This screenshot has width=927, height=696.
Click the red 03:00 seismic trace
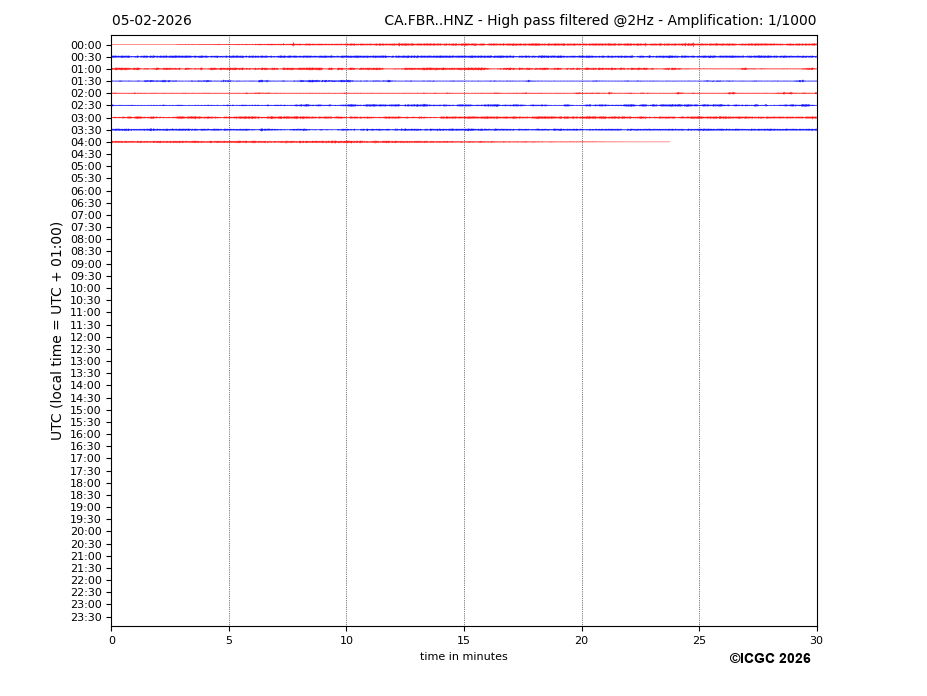tap(463, 117)
